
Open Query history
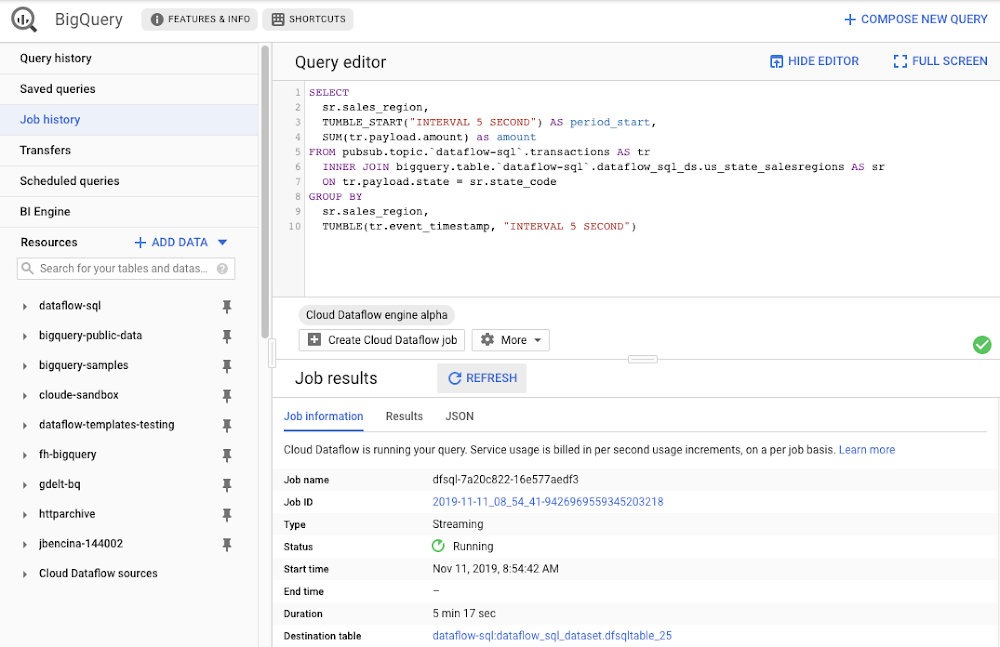(x=129, y=58)
